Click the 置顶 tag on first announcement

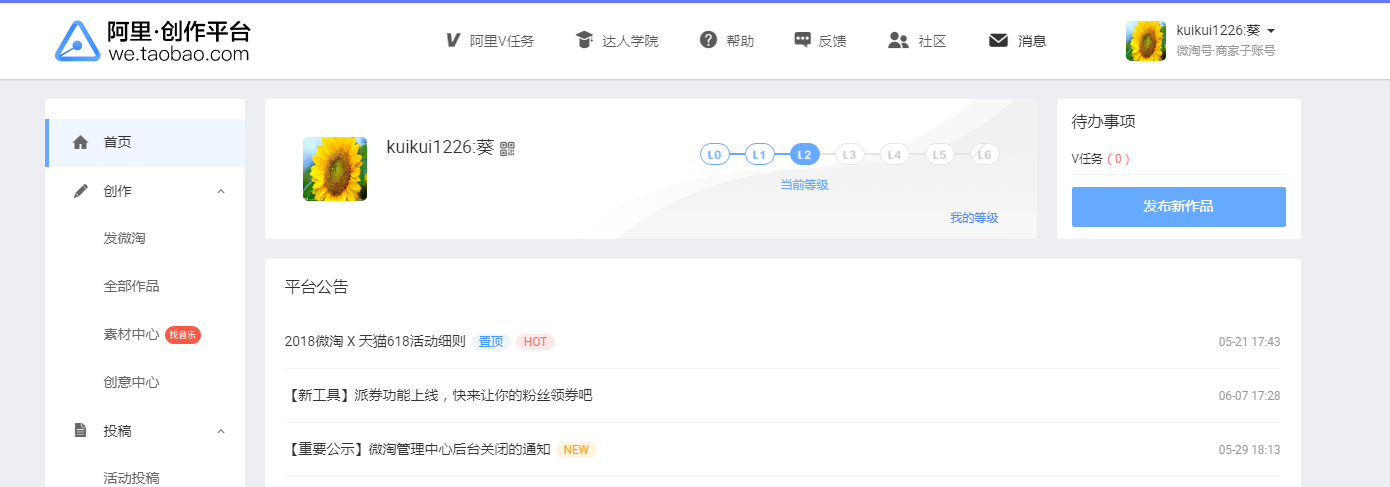tap(490, 342)
